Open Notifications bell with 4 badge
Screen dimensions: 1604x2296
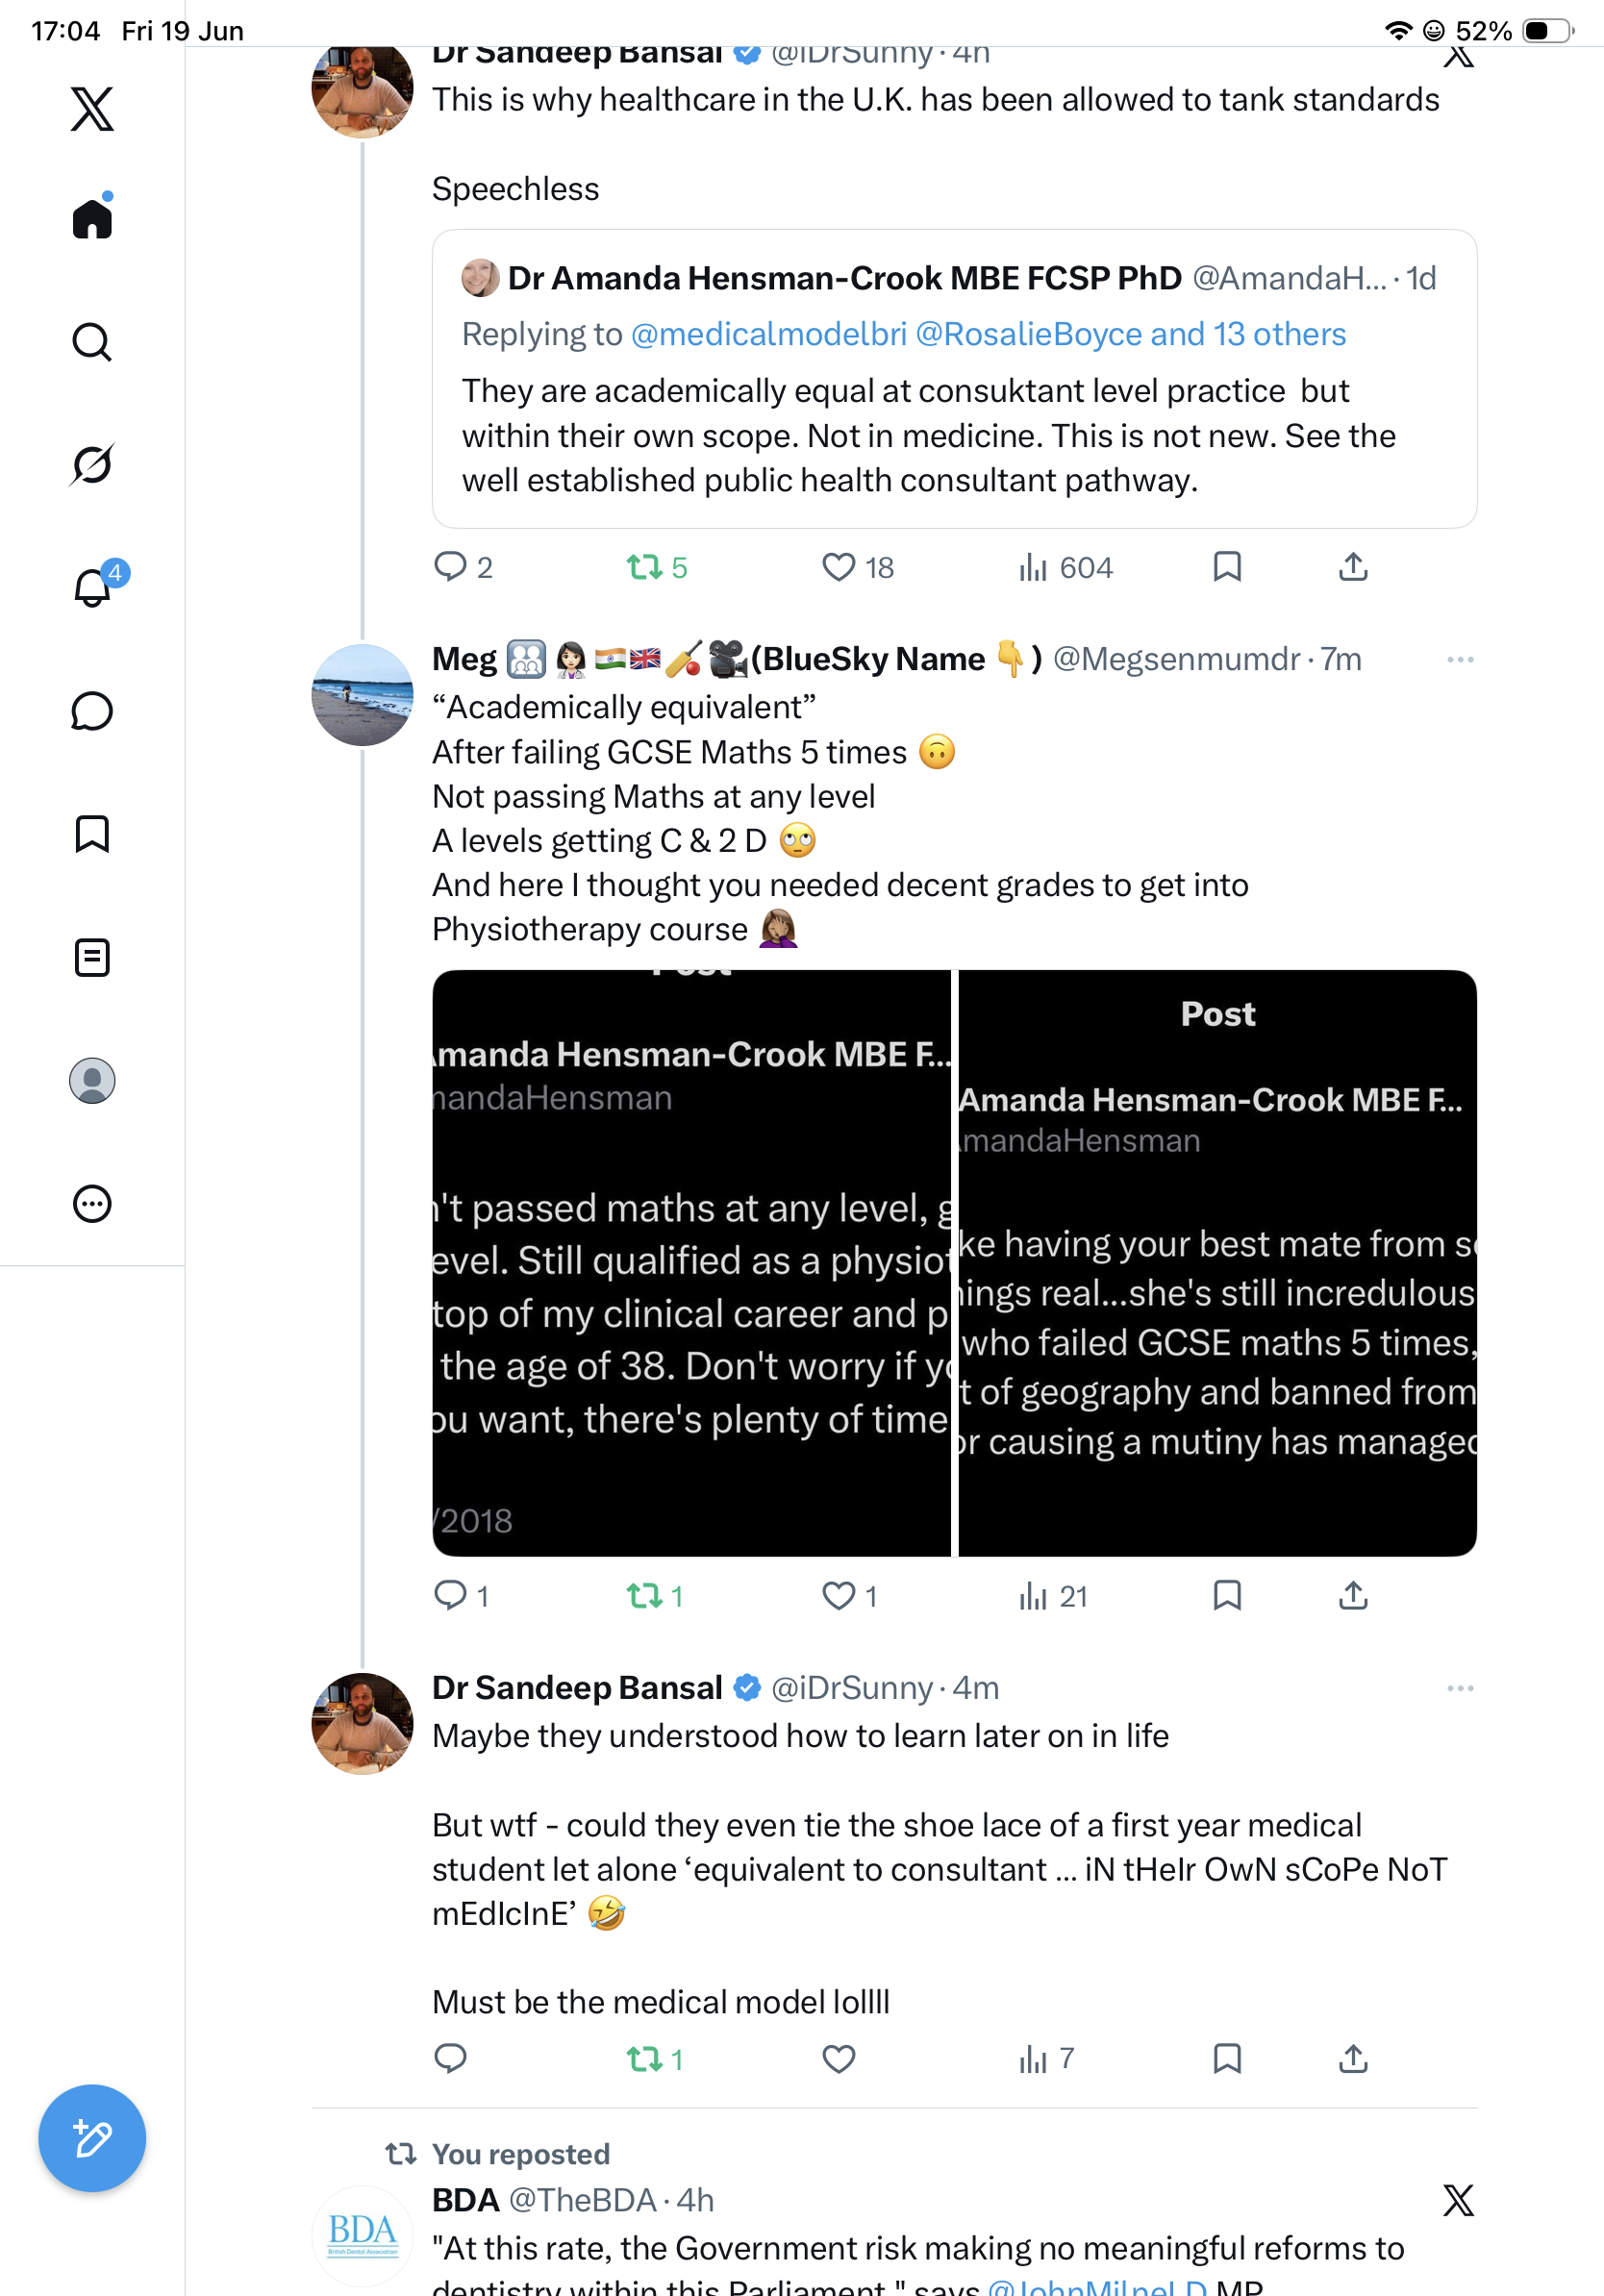coord(92,587)
